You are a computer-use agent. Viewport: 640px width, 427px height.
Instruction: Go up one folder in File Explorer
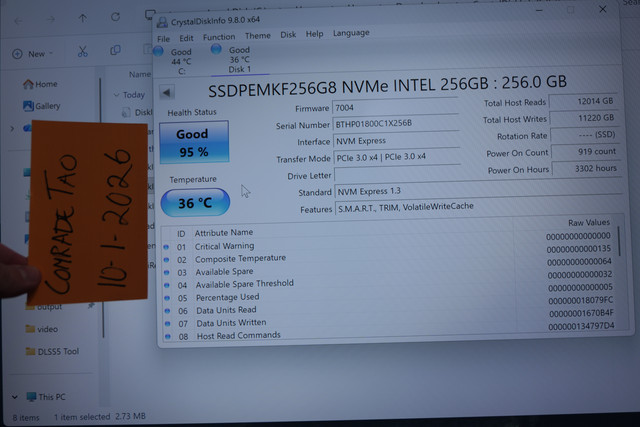(x=83, y=18)
